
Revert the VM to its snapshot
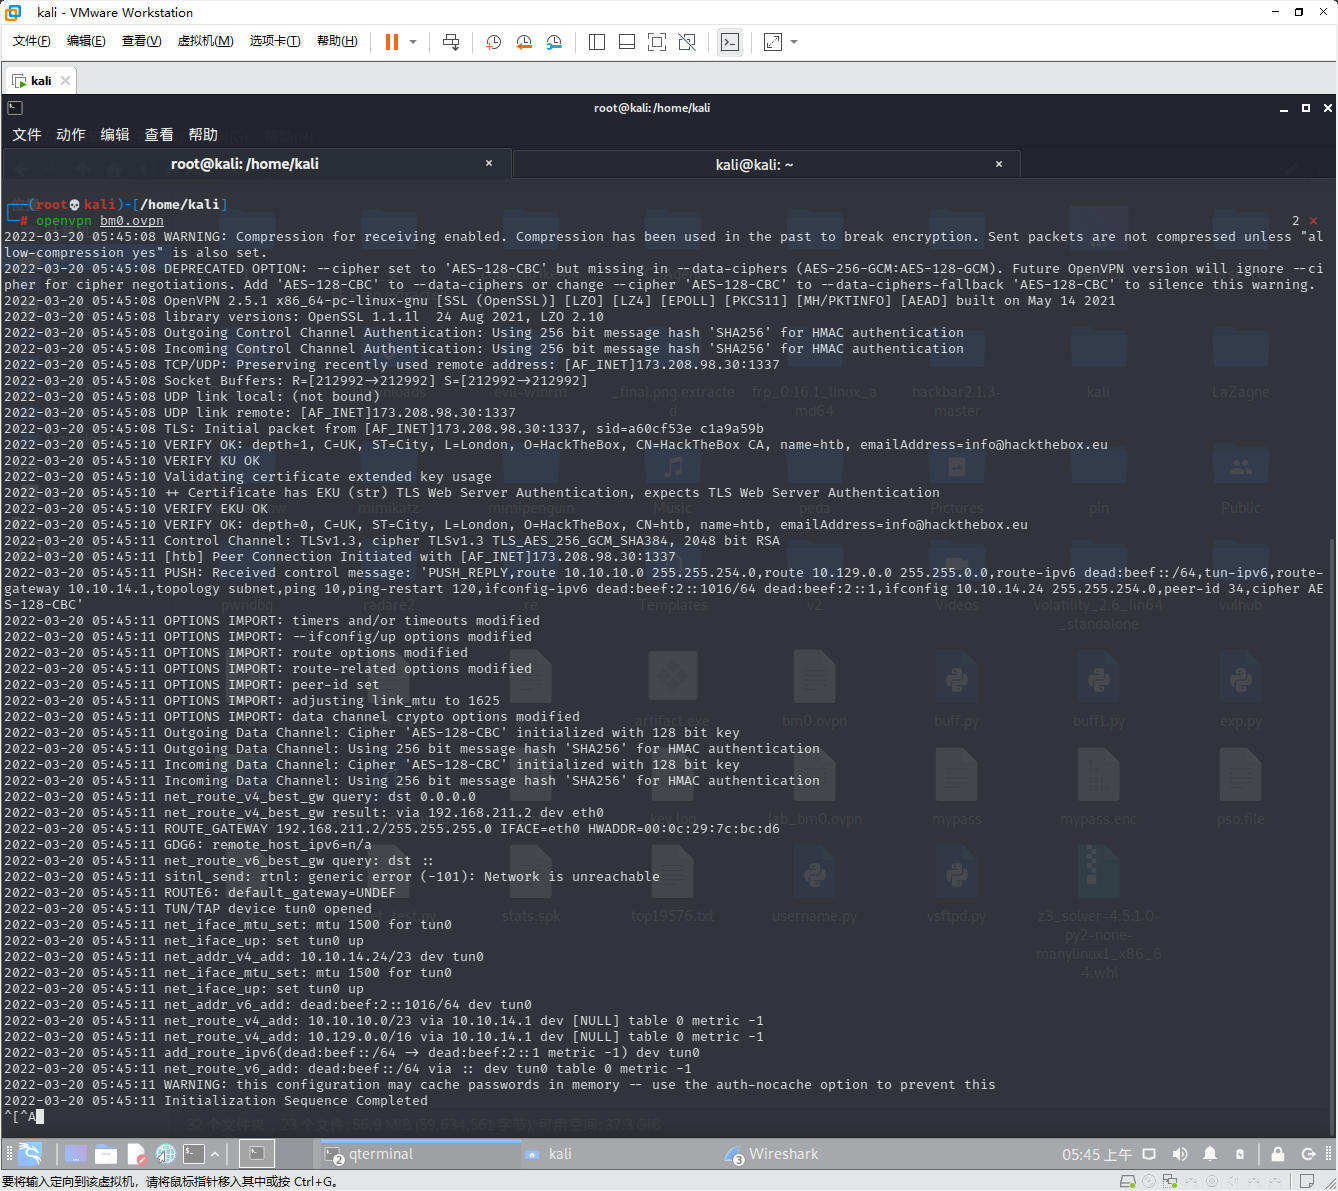[x=523, y=41]
